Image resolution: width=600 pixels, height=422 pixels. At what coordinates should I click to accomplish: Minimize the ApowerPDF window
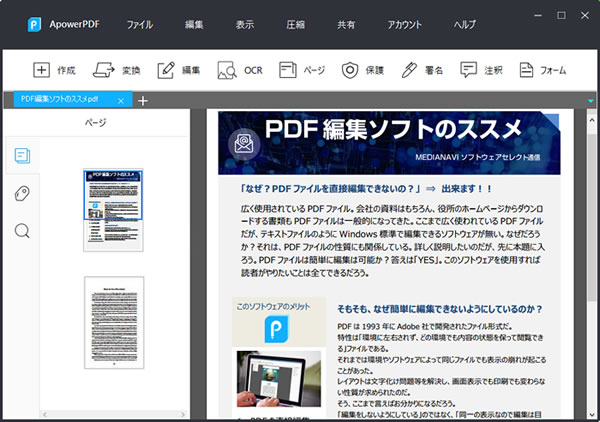click(538, 15)
